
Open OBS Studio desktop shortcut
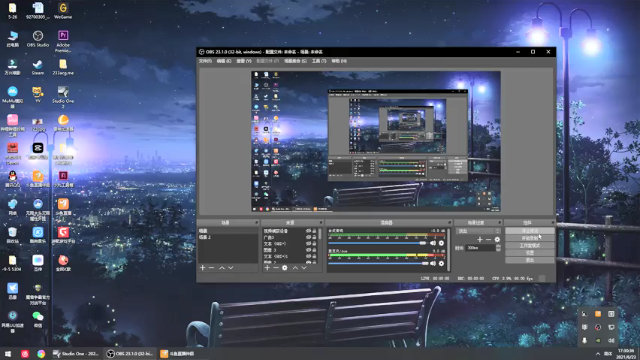click(x=38, y=39)
